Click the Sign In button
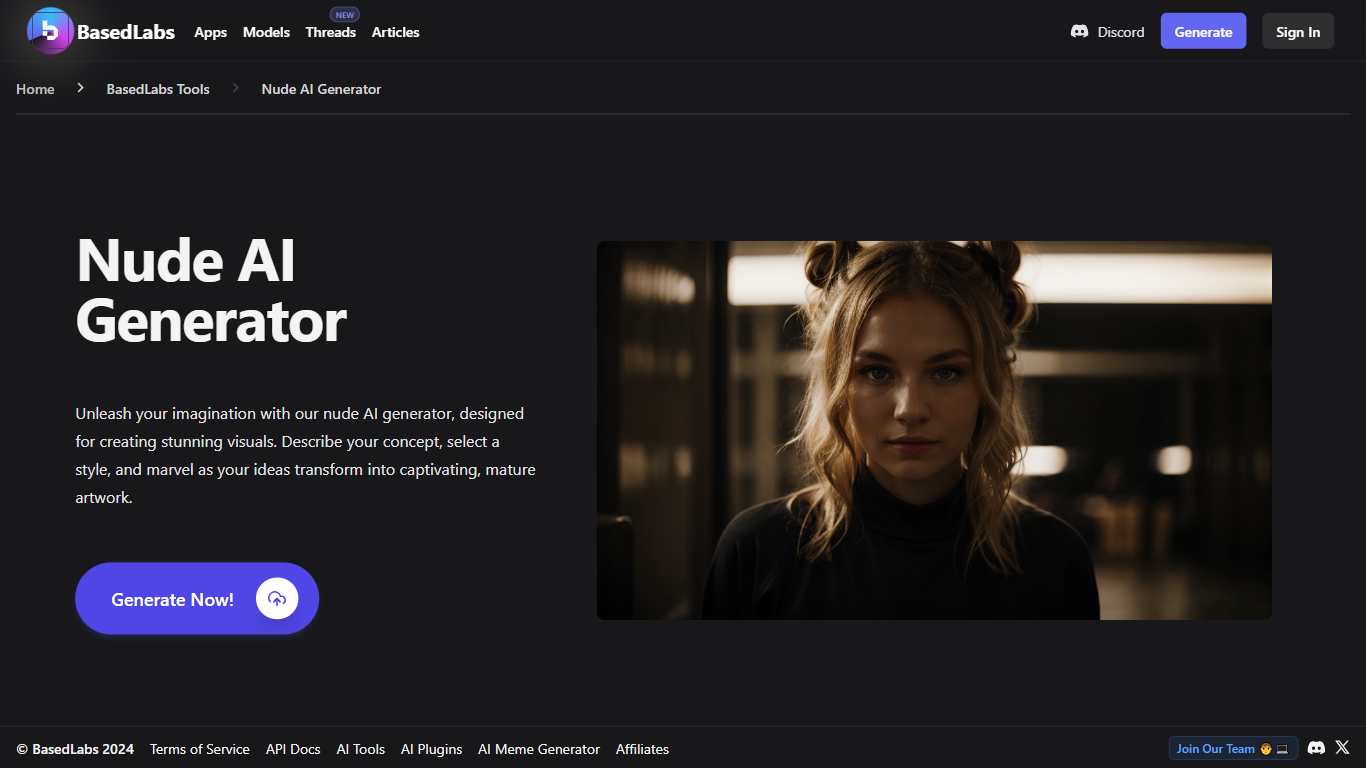The image size is (1366, 768). click(x=1298, y=31)
